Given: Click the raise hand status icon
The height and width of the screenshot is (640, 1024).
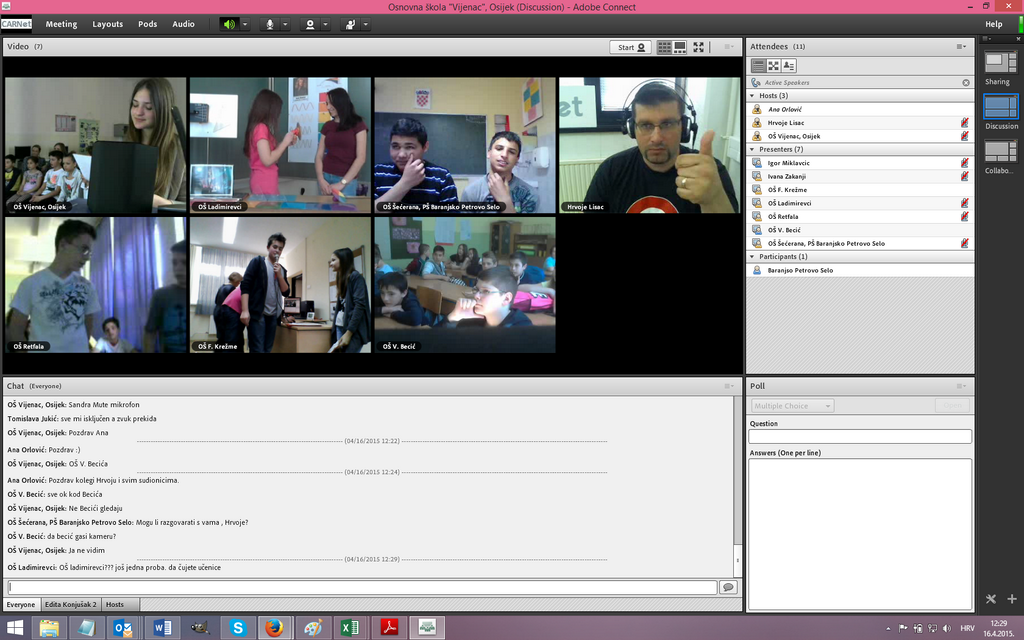Looking at the screenshot, I should pos(350,24).
